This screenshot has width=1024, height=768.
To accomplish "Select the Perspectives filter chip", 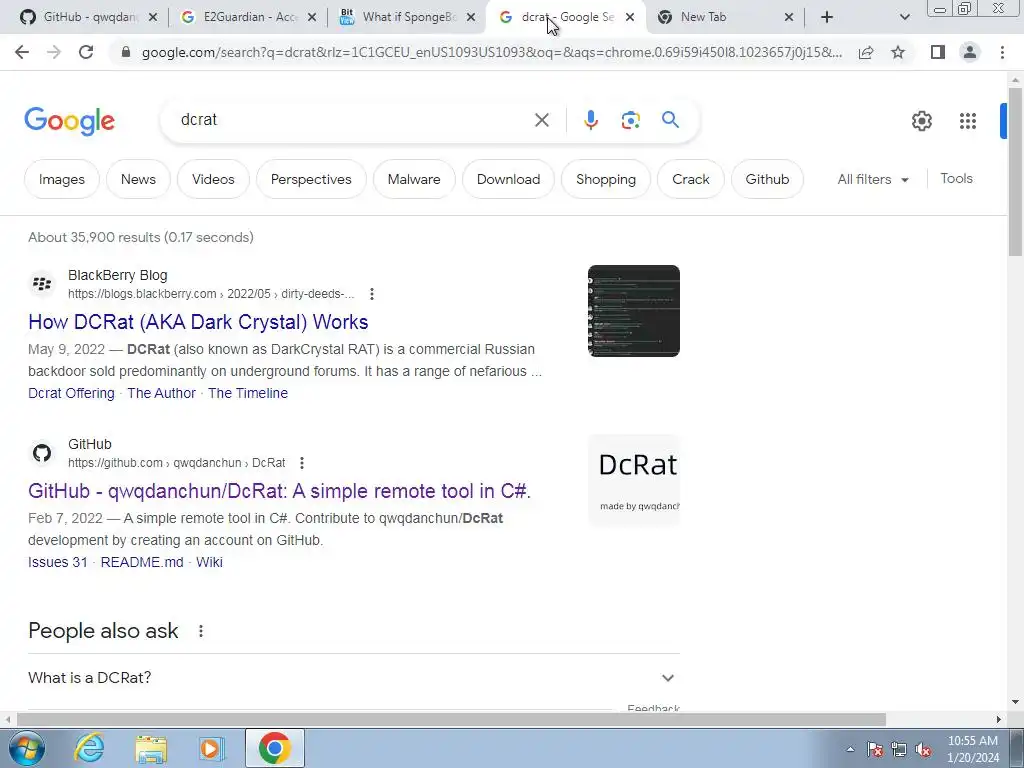I will pyautogui.click(x=311, y=179).
